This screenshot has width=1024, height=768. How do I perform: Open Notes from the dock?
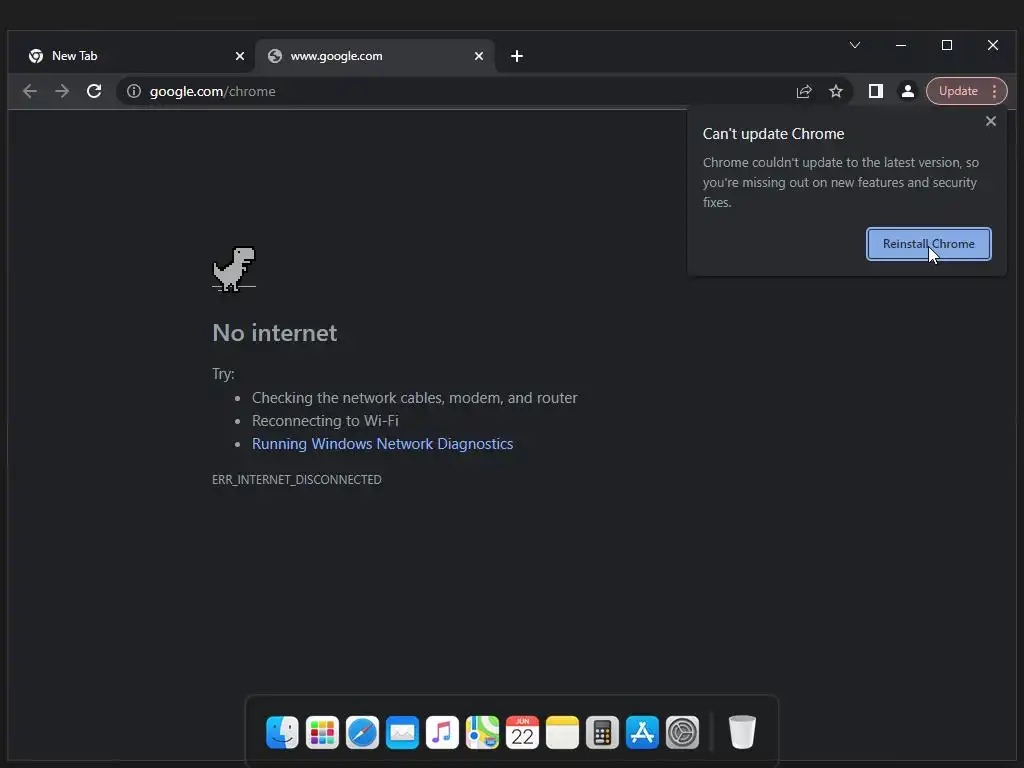pyautogui.click(x=562, y=732)
